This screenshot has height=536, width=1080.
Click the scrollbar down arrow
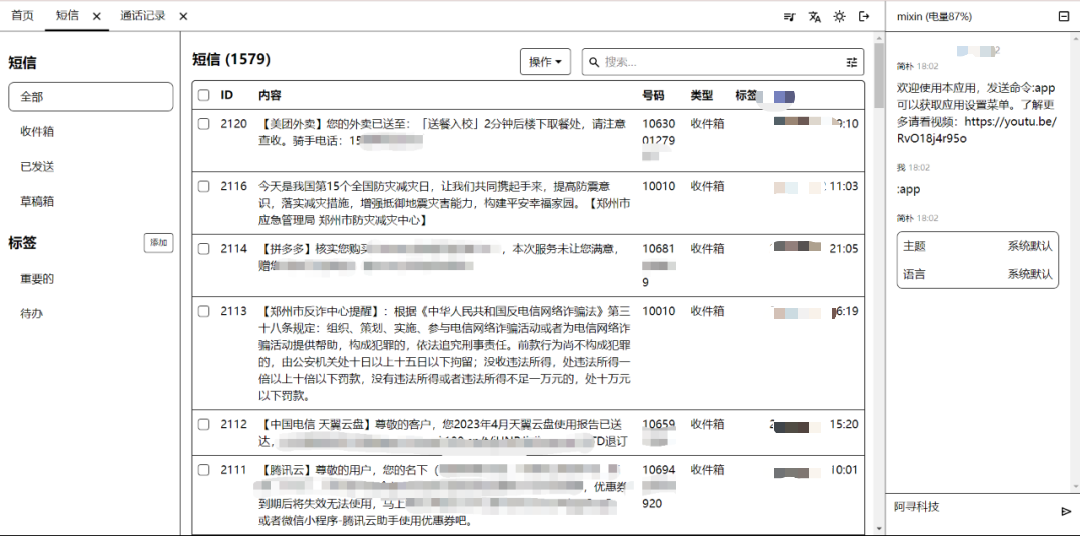click(879, 529)
